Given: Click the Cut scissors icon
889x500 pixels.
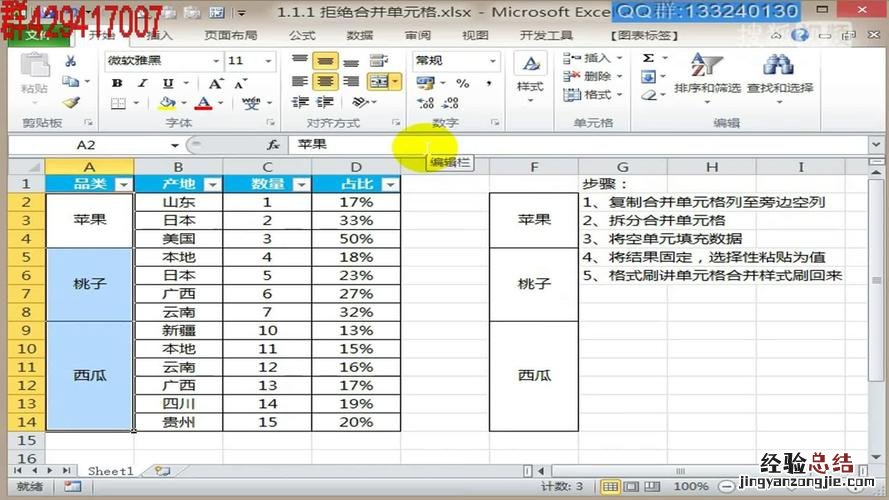Looking at the screenshot, I should point(70,62).
